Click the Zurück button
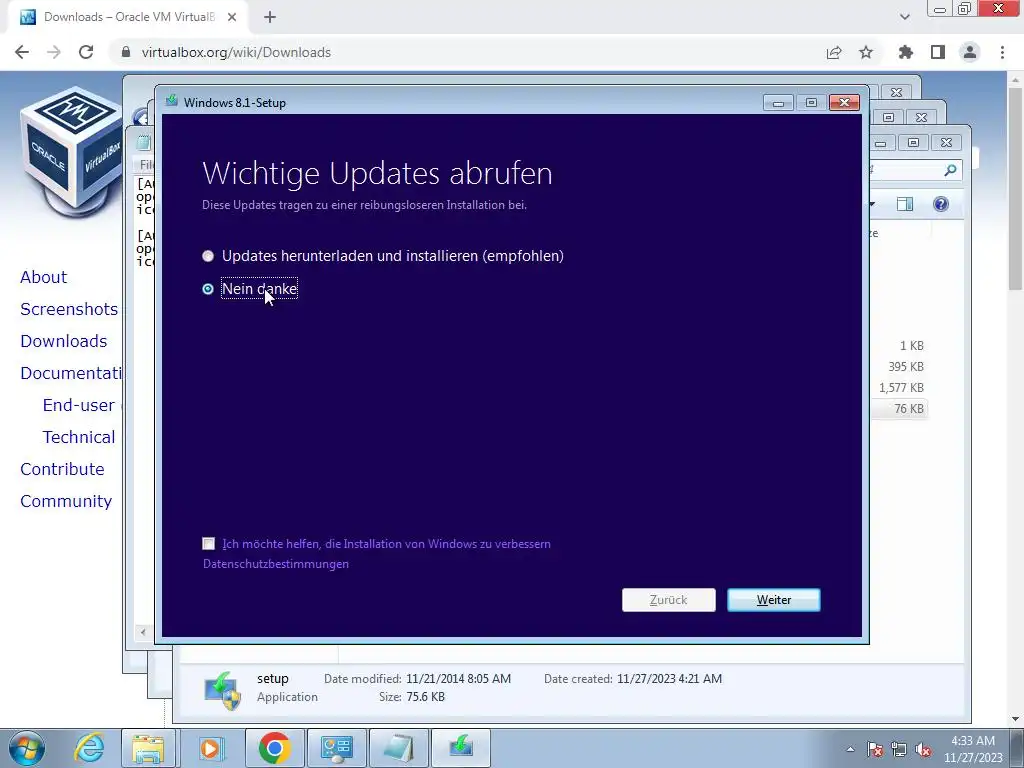Viewport: 1024px width, 768px height. (669, 600)
